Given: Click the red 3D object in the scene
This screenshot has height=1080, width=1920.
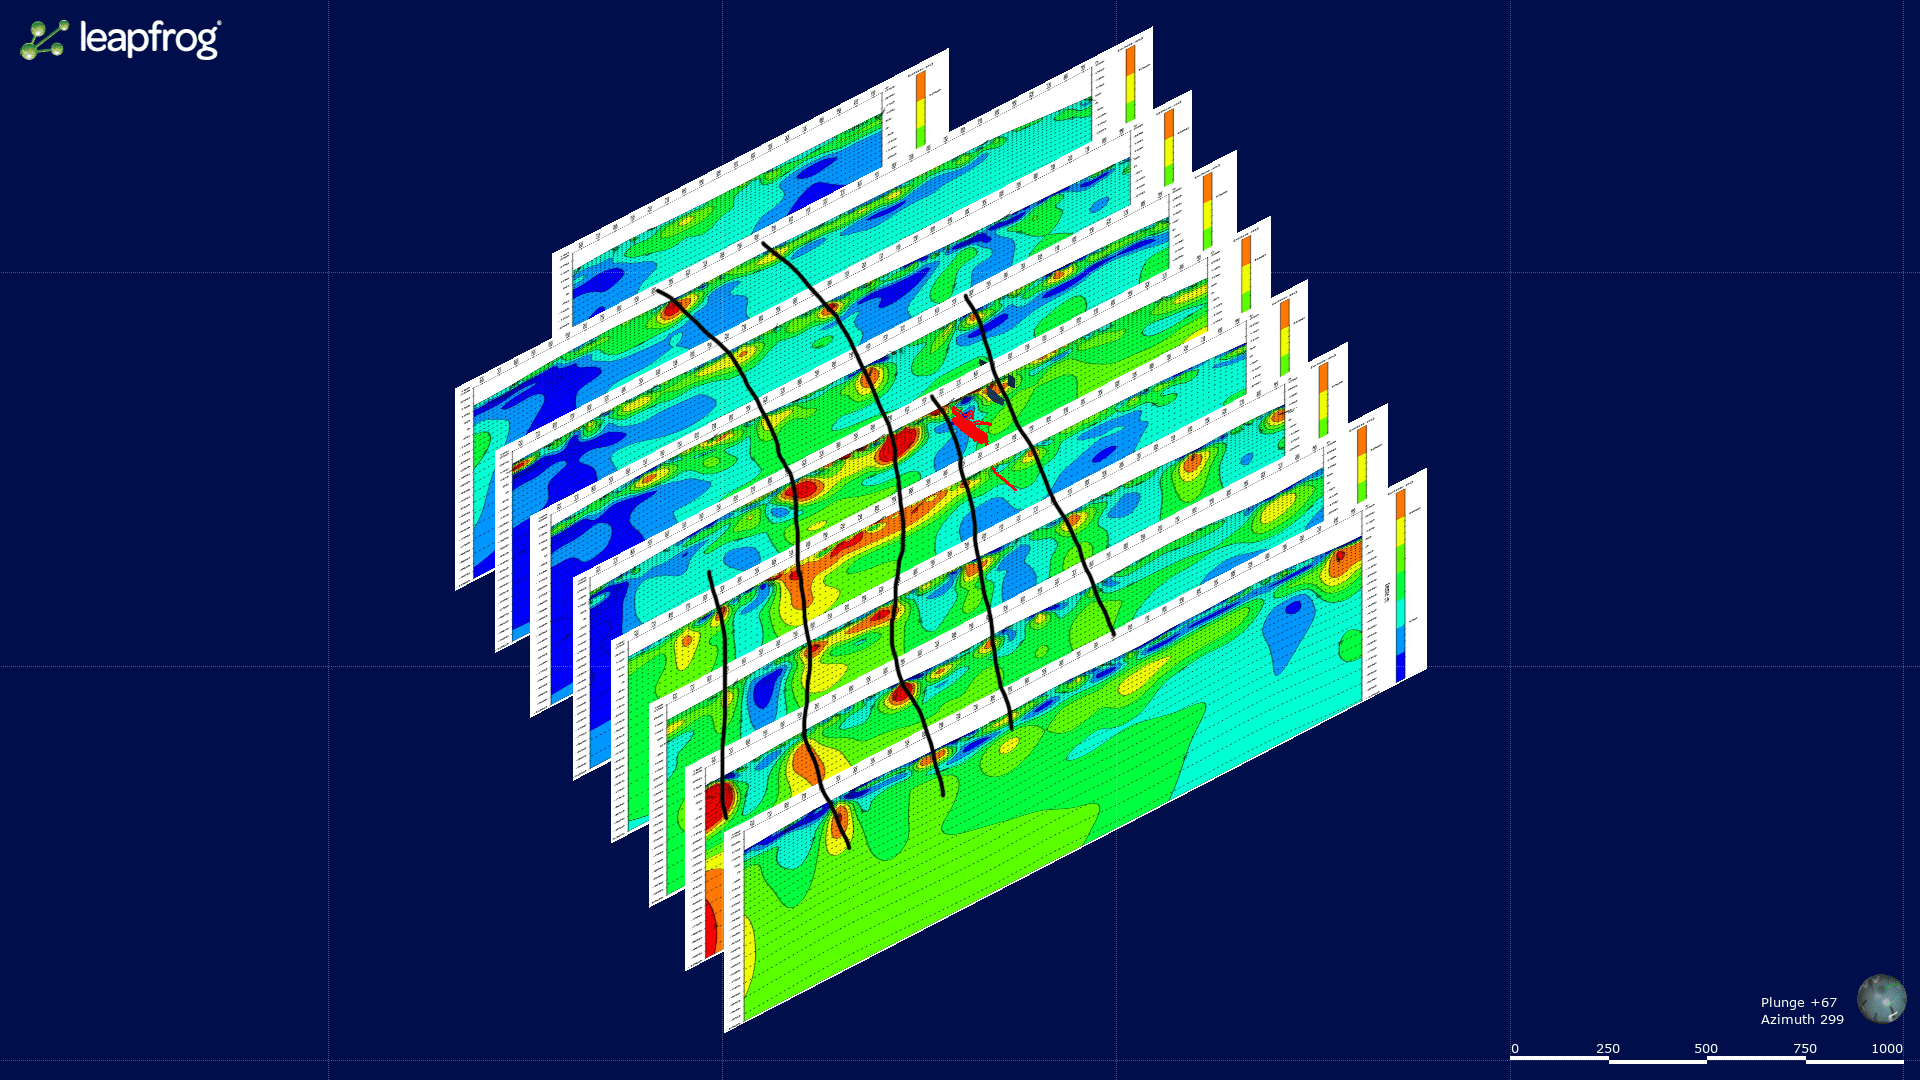Looking at the screenshot, I should 970,425.
